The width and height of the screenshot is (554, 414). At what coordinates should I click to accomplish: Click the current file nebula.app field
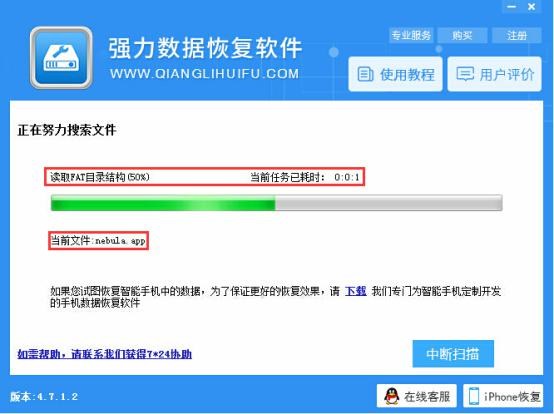coord(98,241)
